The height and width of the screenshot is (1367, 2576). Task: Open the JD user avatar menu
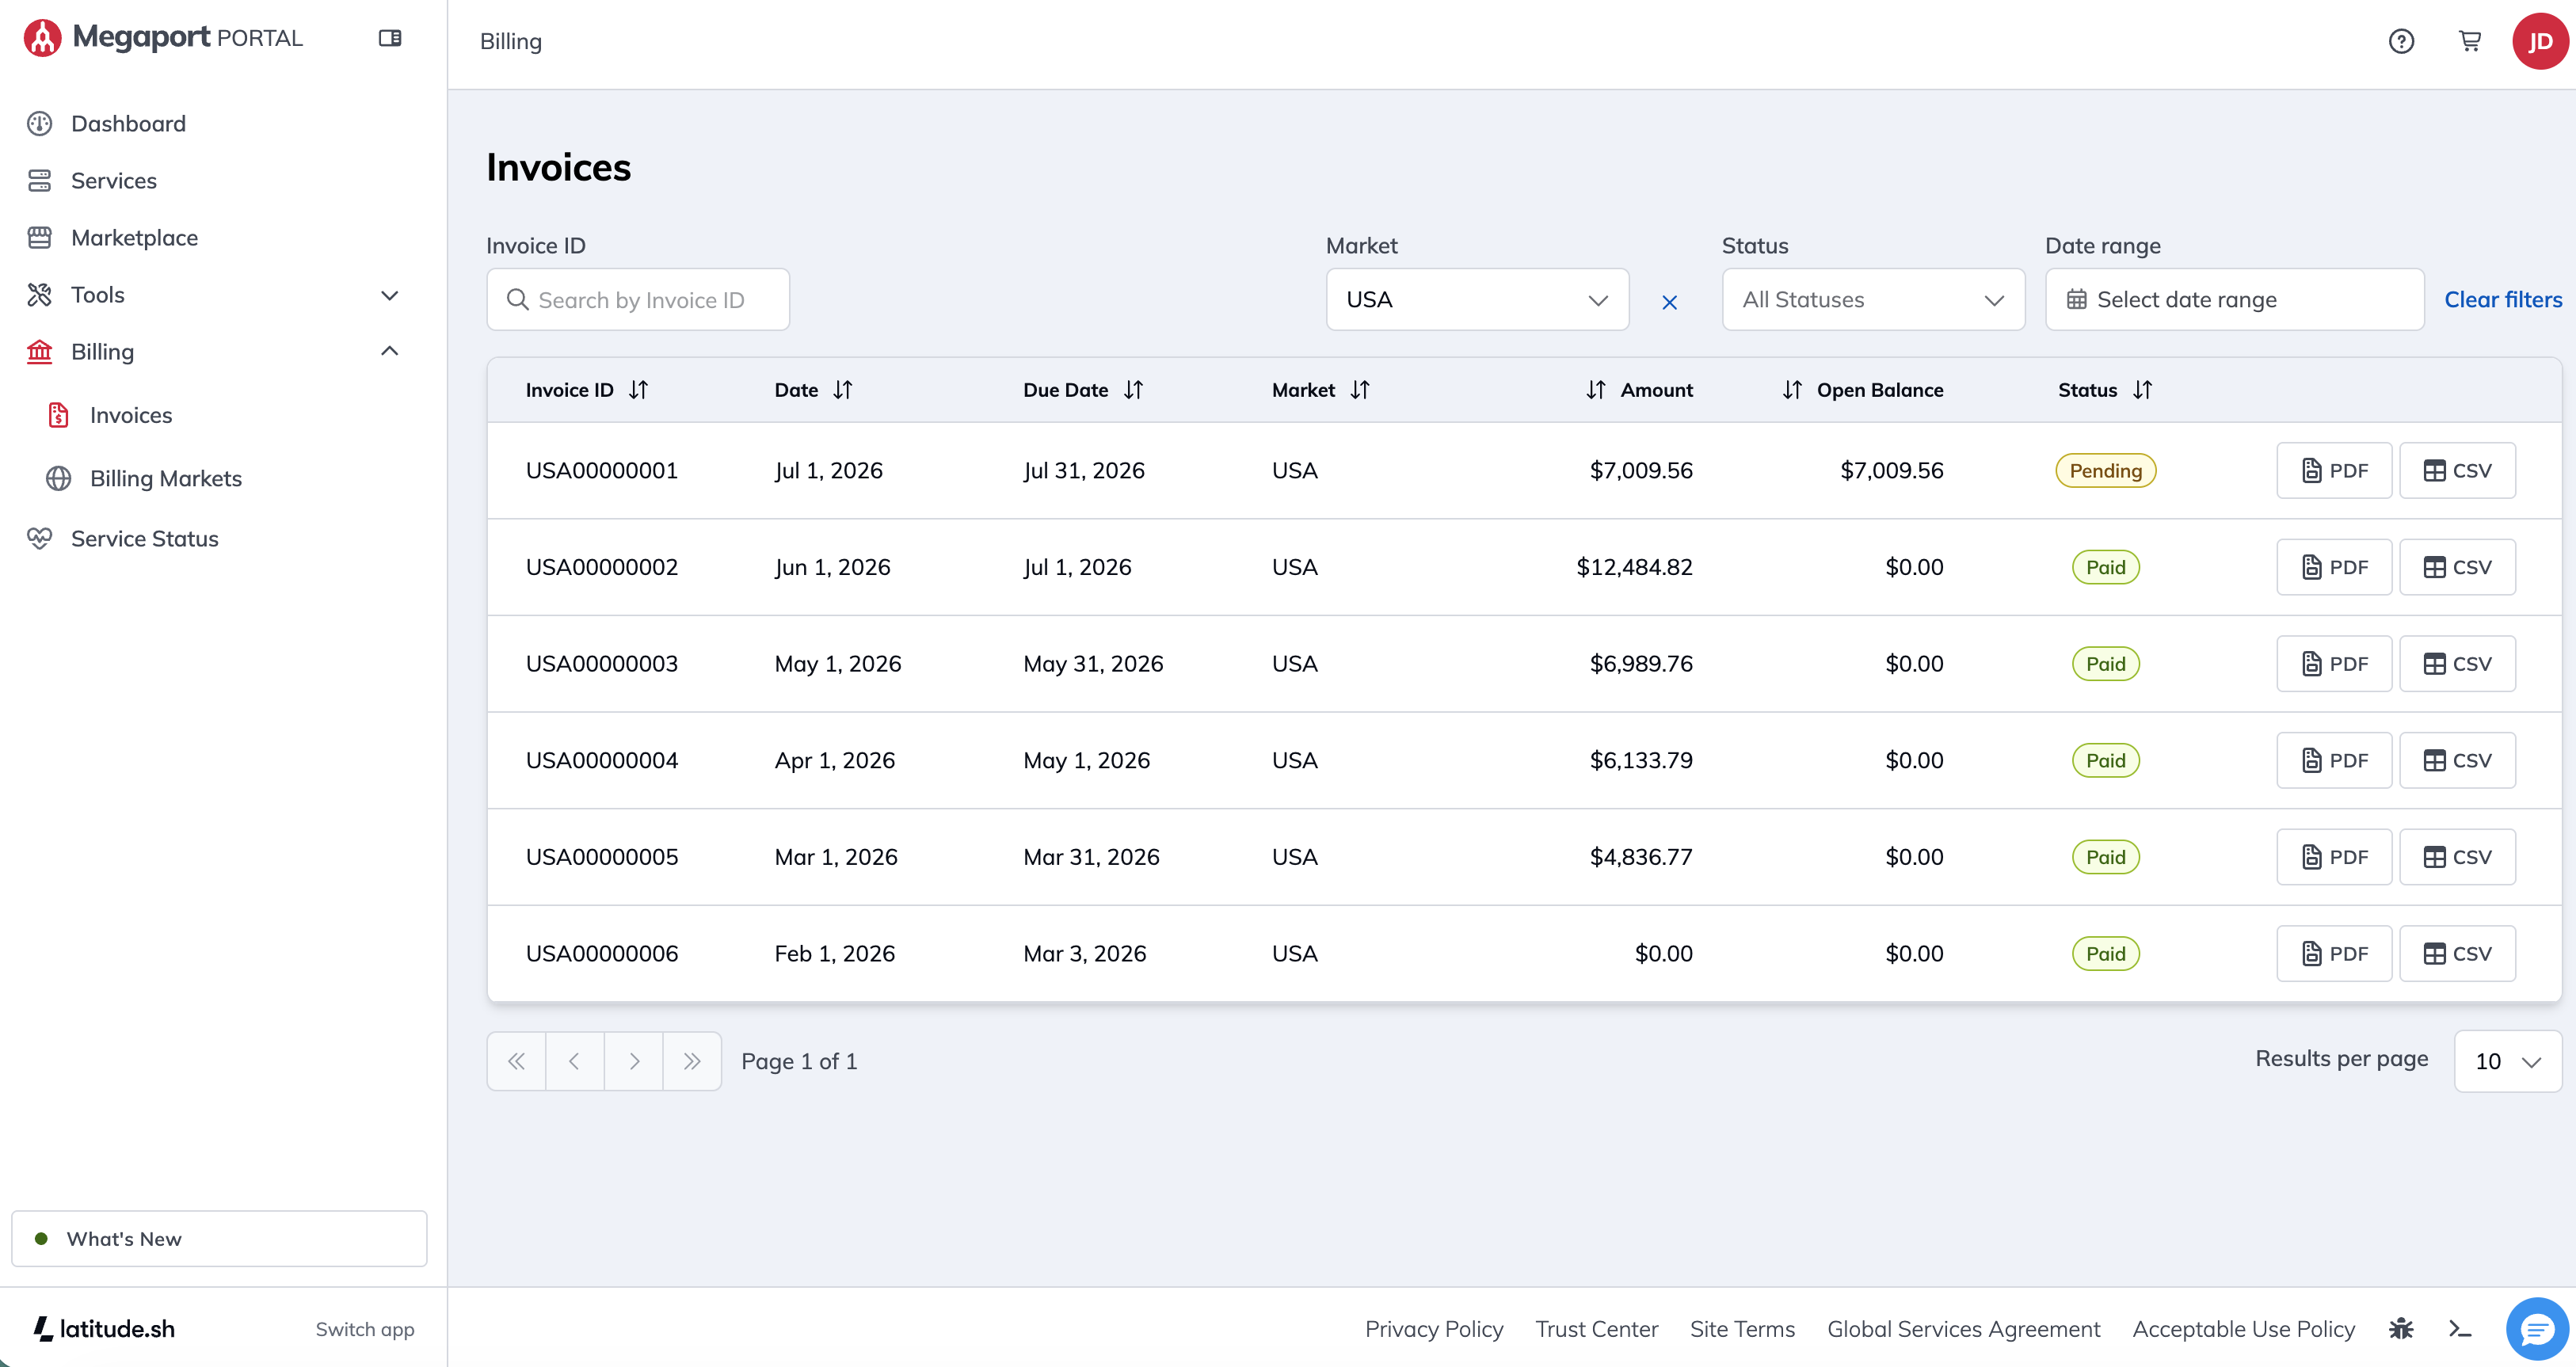coord(2540,41)
